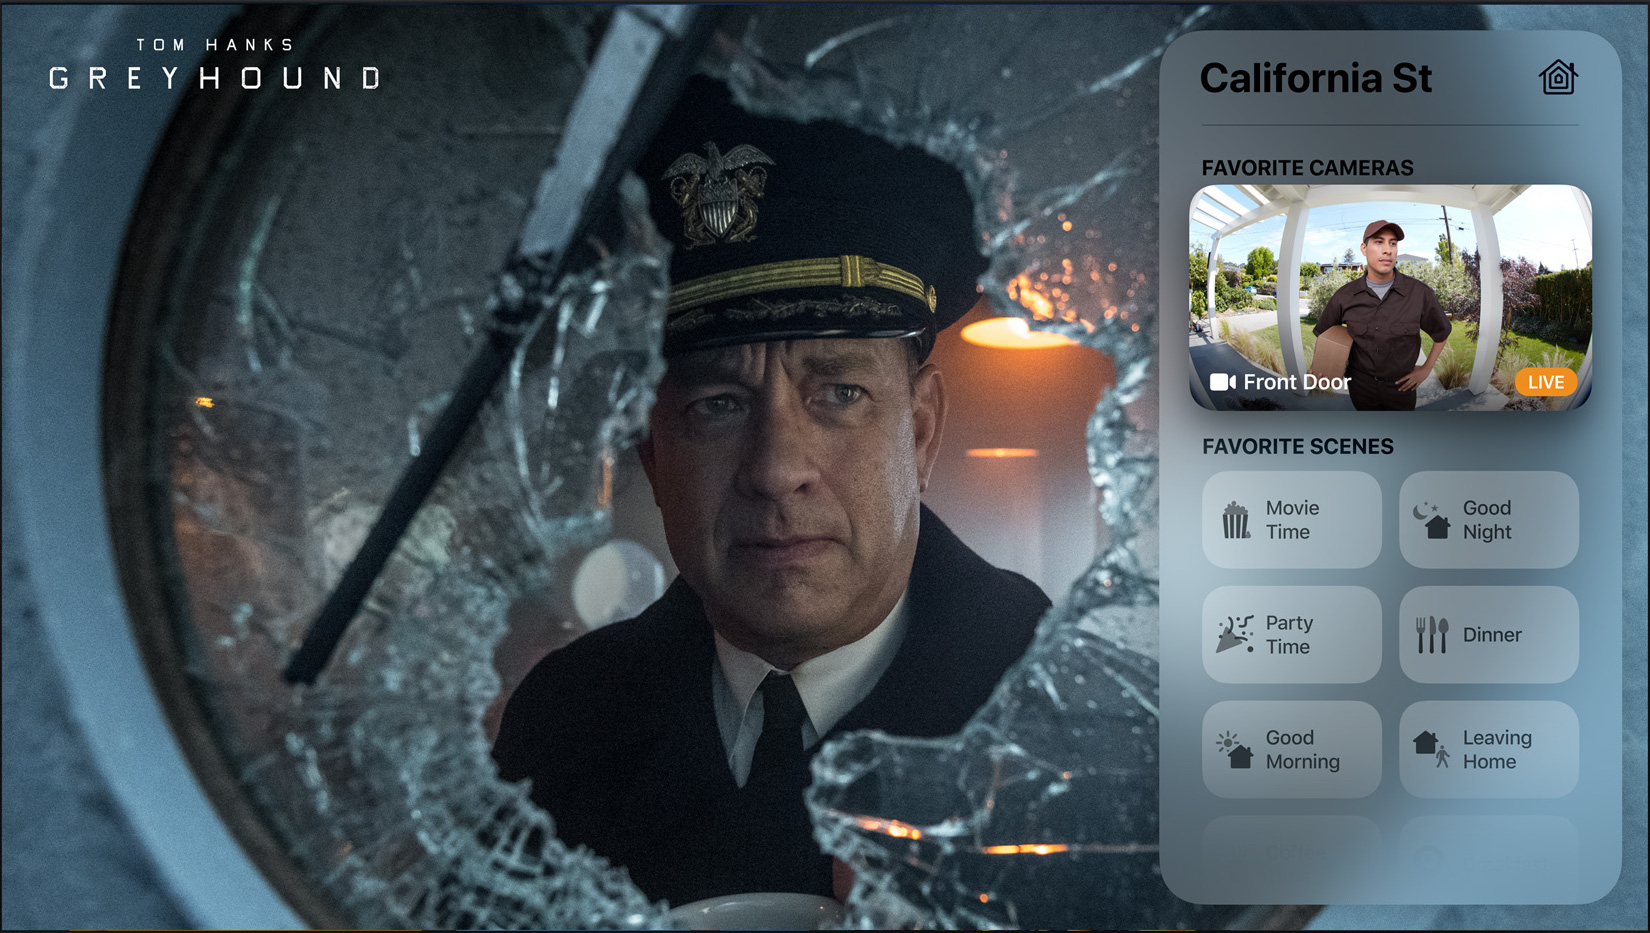Screen dimensions: 1650x933
Task: Select the California St home title
Action: (x=1315, y=78)
